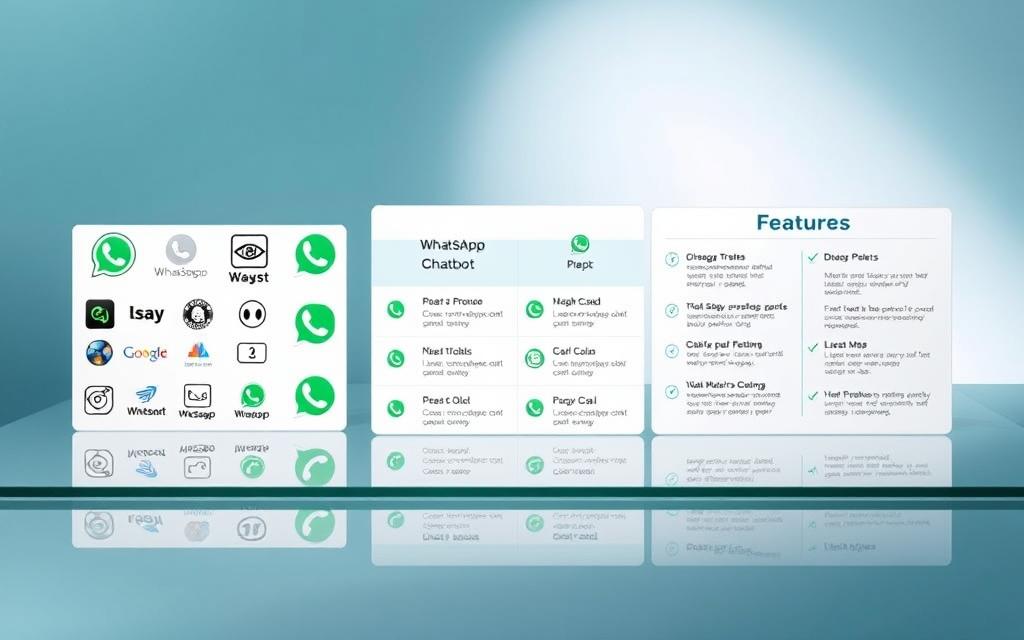Toggle the circle check beside Wal Mutelts Calmg
Screen dimensions: 1024x640
(x=671, y=392)
